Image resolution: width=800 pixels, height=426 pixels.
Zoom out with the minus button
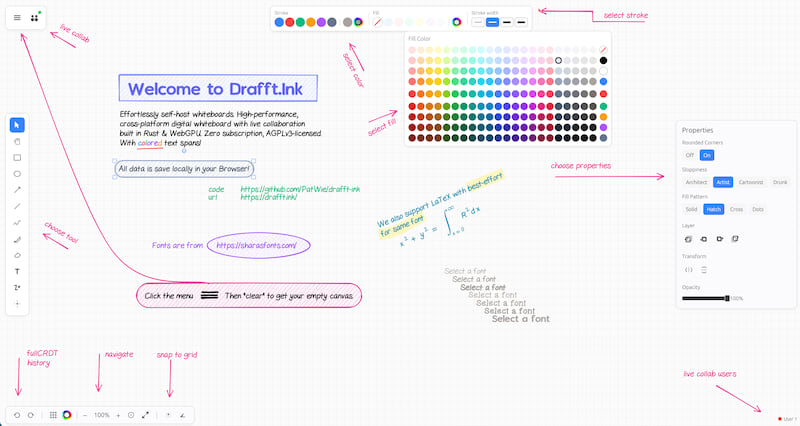pyautogui.click(x=85, y=415)
